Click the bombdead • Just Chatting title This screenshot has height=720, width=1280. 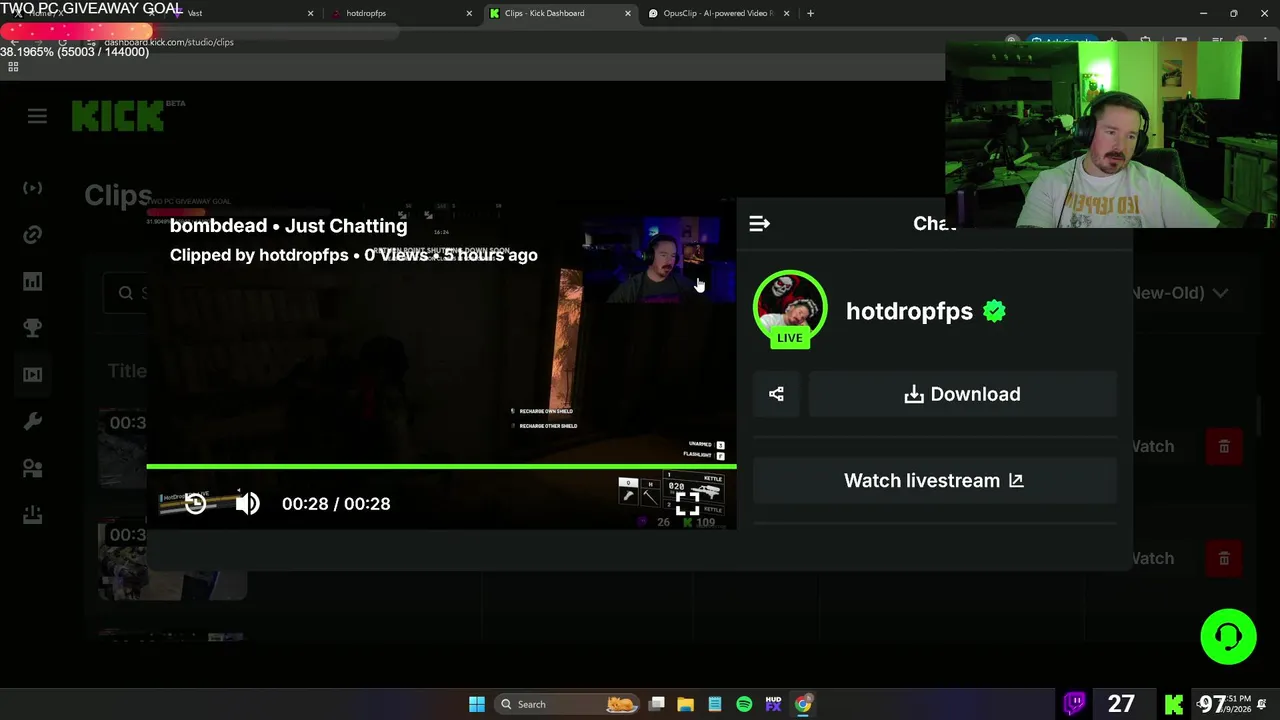[288, 226]
